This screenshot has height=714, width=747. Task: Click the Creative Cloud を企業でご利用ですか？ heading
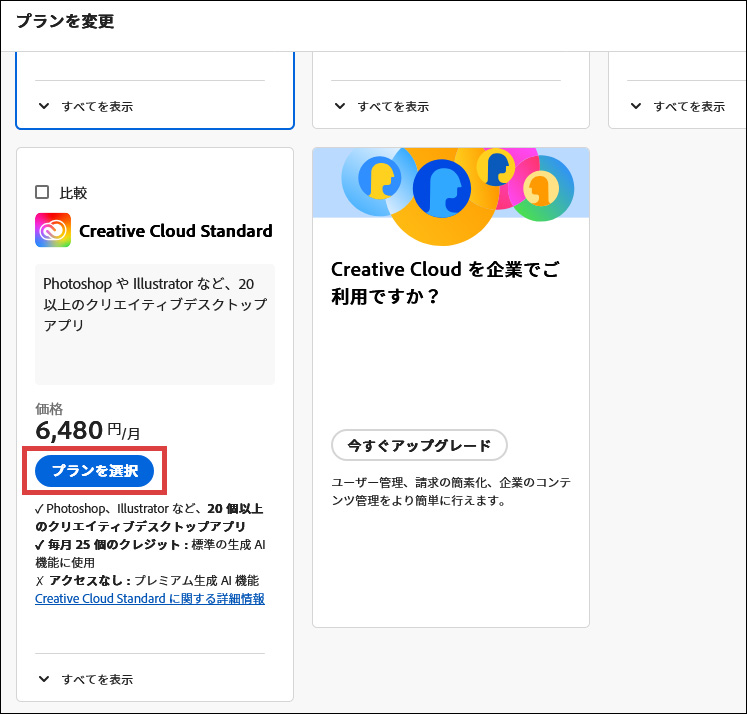coord(445,283)
